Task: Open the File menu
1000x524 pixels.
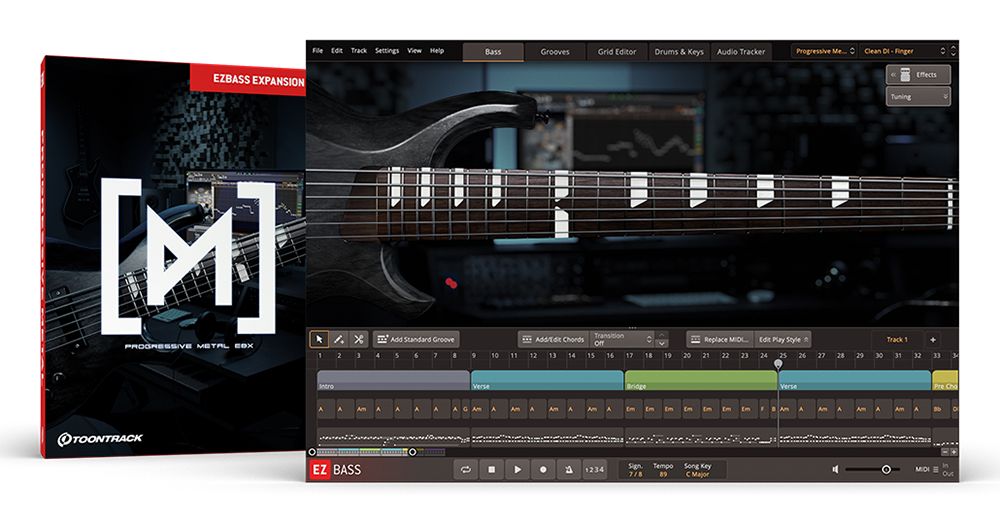Action: coord(318,51)
